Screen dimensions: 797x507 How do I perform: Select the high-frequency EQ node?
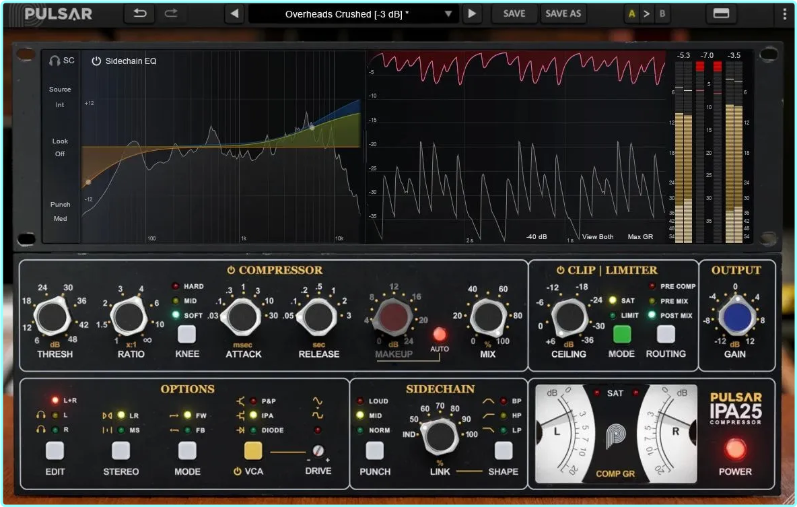(312, 127)
